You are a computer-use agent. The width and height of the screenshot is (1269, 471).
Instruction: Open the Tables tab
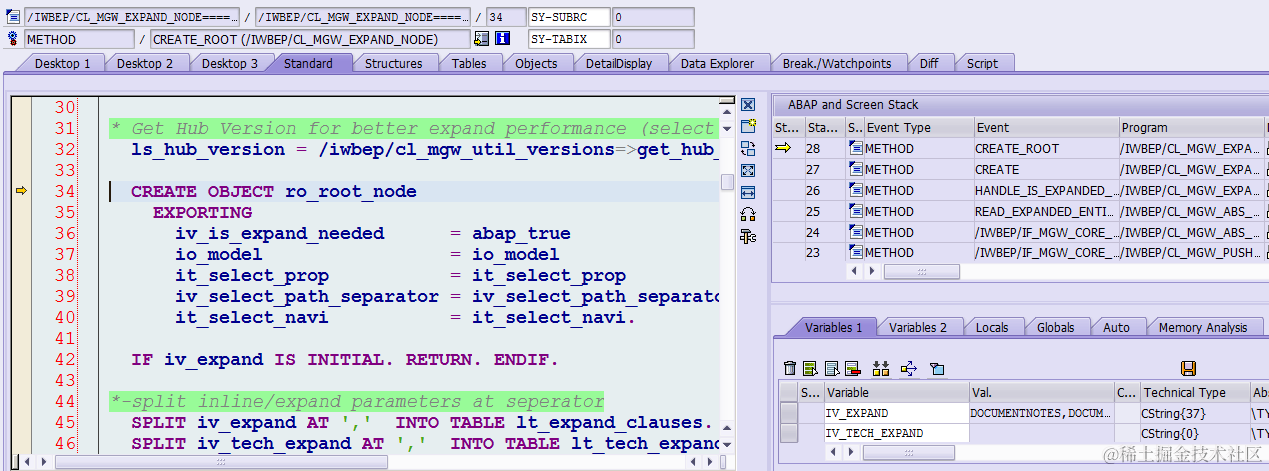click(469, 63)
